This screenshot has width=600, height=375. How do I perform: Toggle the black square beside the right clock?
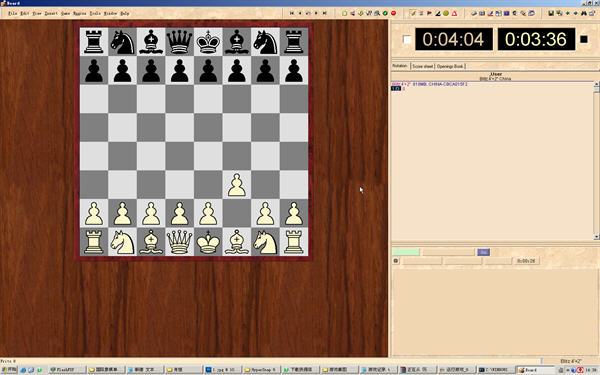point(584,39)
